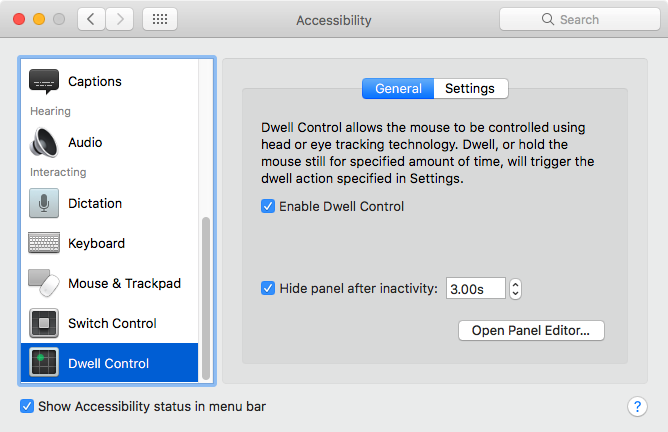Show all preferences grid button
The height and width of the screenshot is (432, 668).
tap(161, 19)
